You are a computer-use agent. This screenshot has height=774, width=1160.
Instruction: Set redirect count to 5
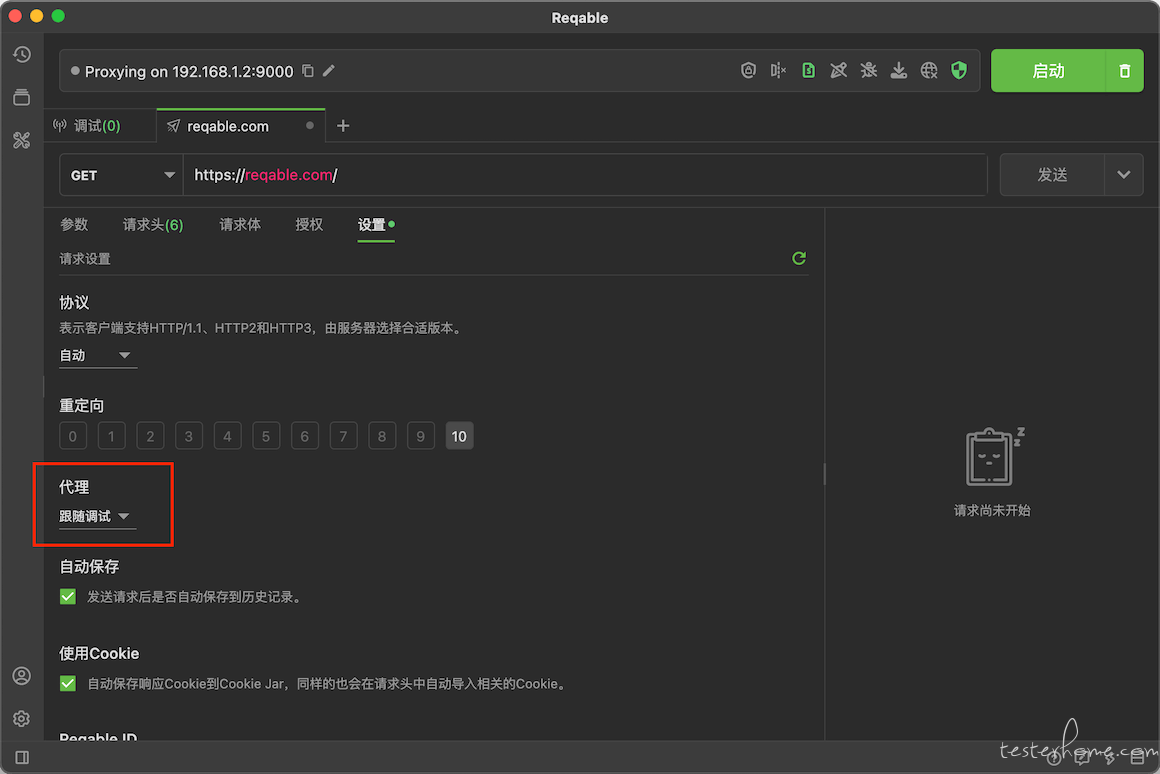click(266, 436)
